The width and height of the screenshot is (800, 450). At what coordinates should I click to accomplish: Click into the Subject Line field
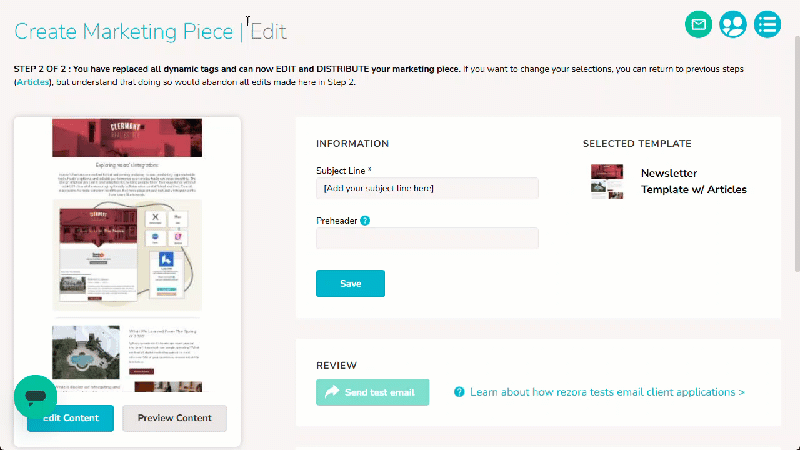tap(427, 188)
